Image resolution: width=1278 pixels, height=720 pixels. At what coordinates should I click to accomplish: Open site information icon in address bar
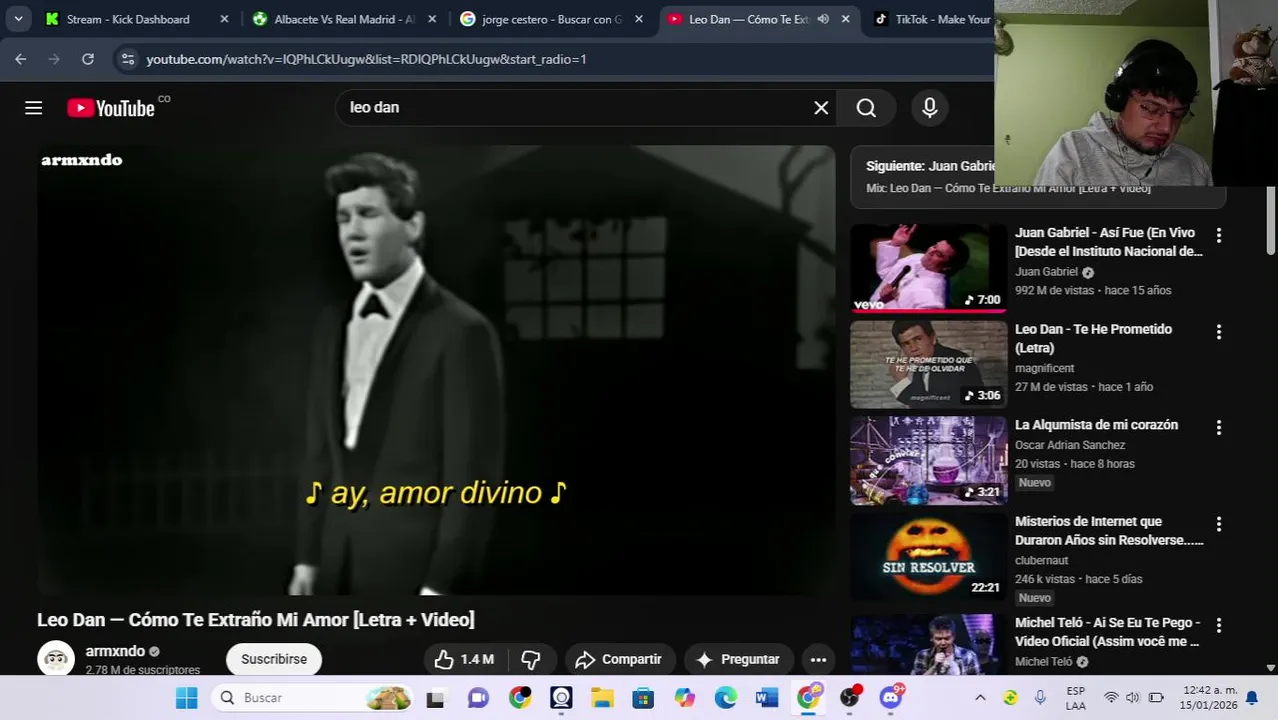click(127, 59)
